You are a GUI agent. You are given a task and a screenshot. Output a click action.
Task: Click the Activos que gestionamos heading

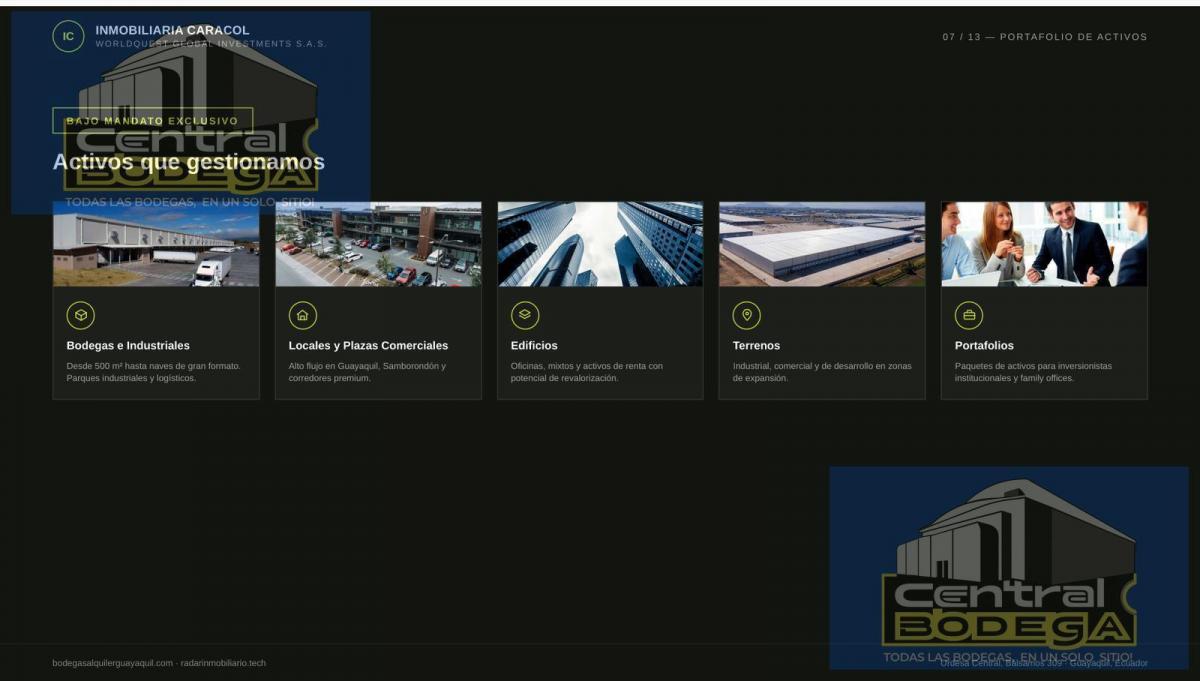point(188,162)
